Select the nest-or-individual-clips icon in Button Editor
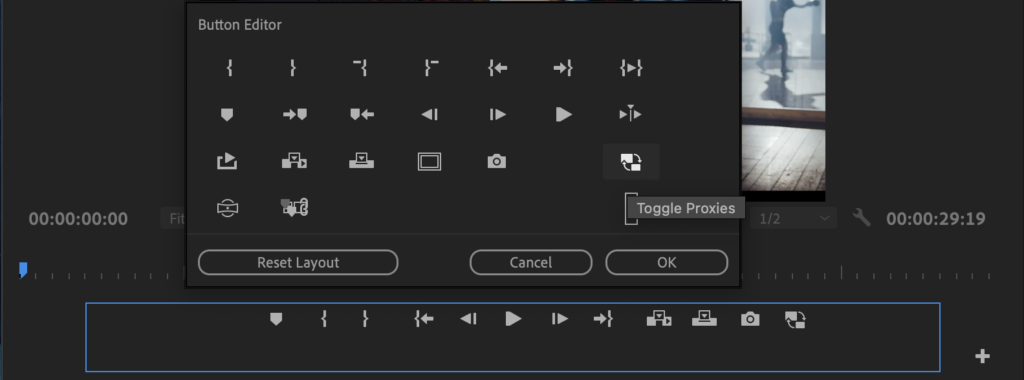This screenshot has width=1024, height=380. [294, 208]
